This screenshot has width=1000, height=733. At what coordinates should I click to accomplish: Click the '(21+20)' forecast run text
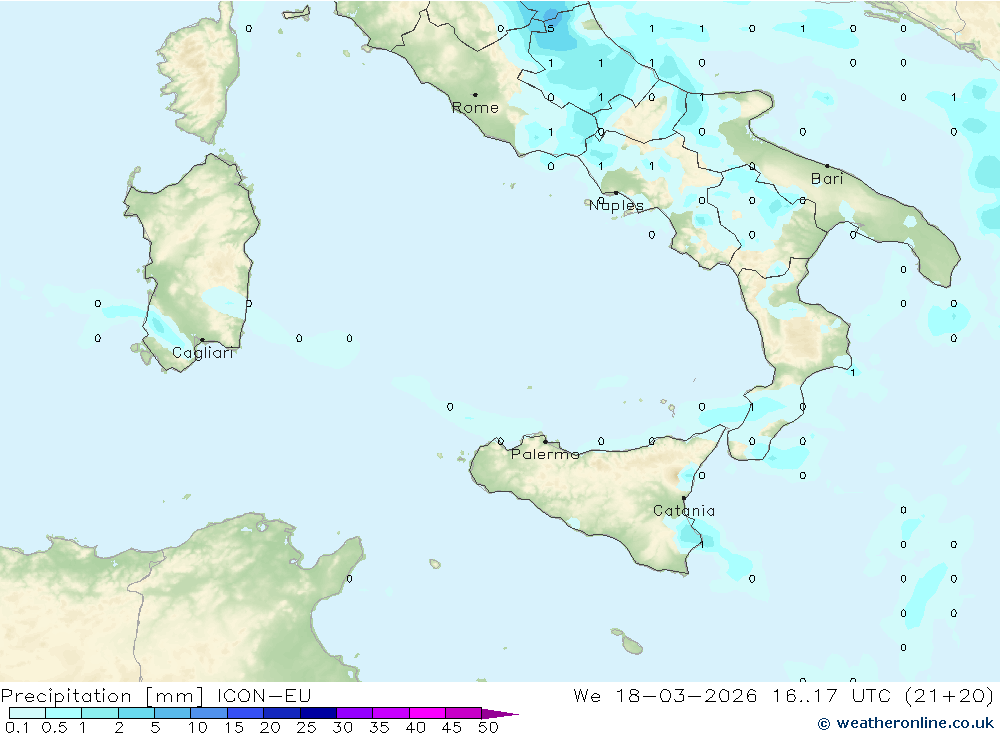950,695
